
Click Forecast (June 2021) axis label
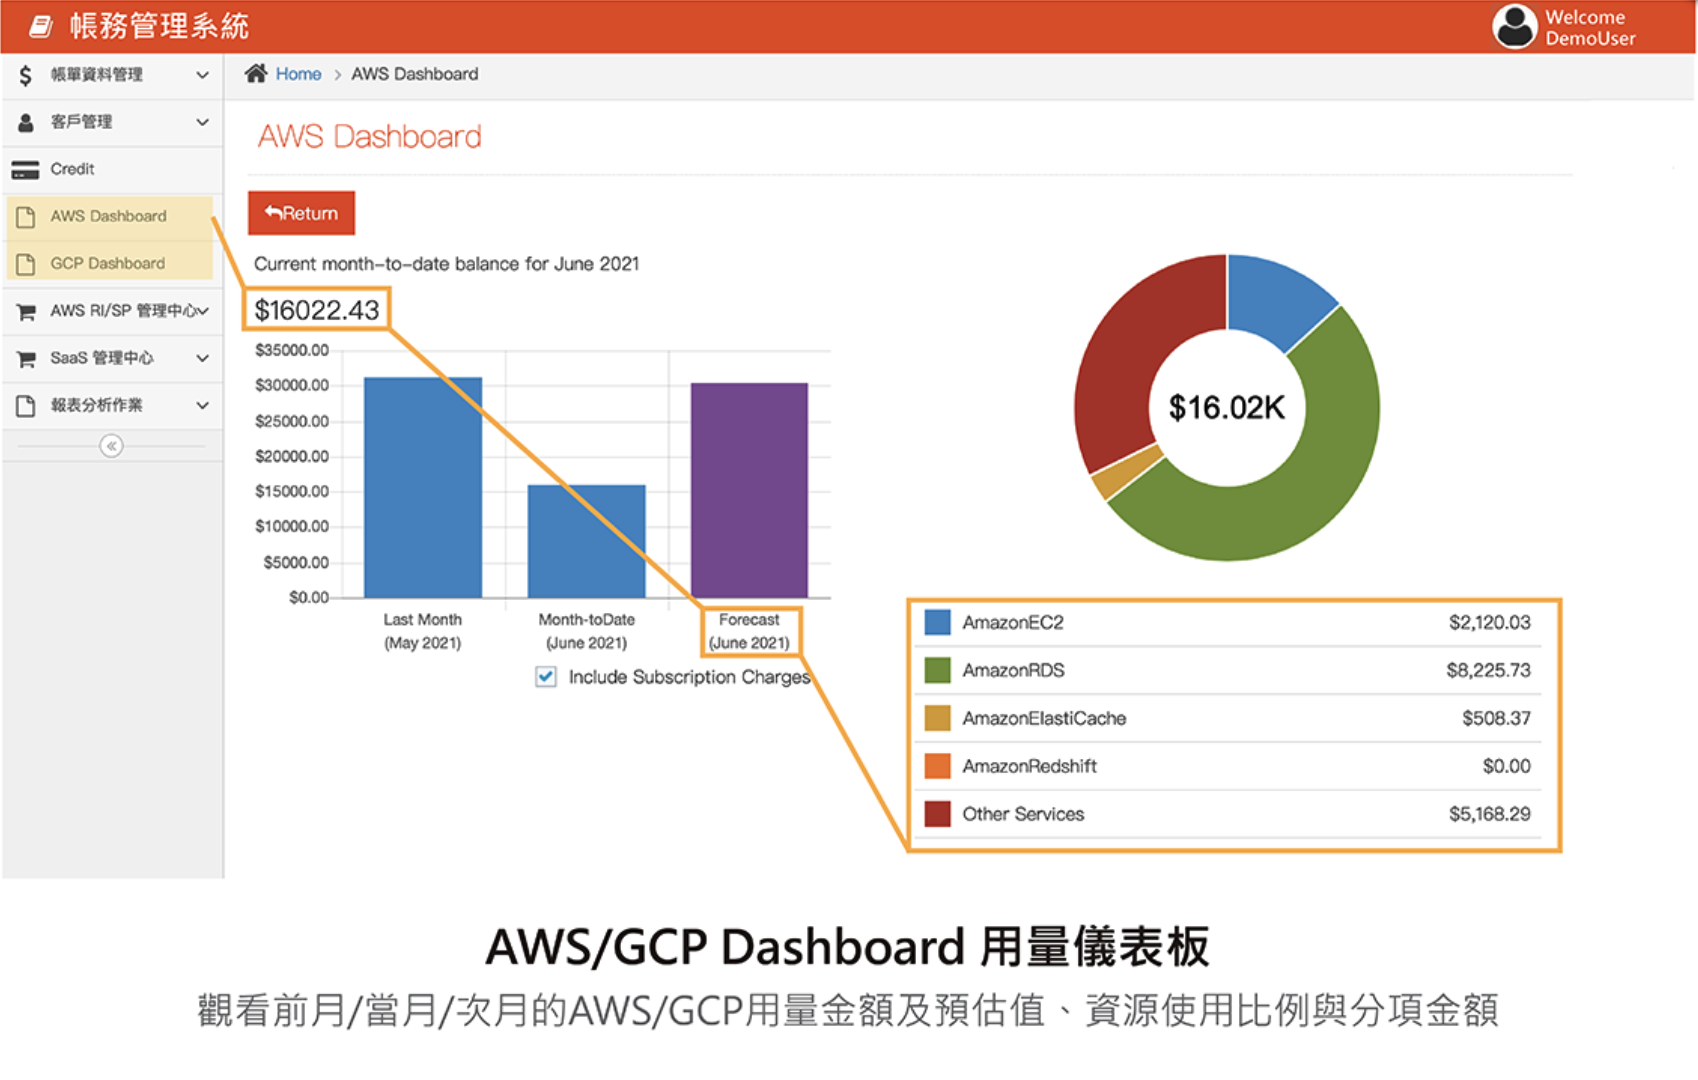(x=749, y=631)
